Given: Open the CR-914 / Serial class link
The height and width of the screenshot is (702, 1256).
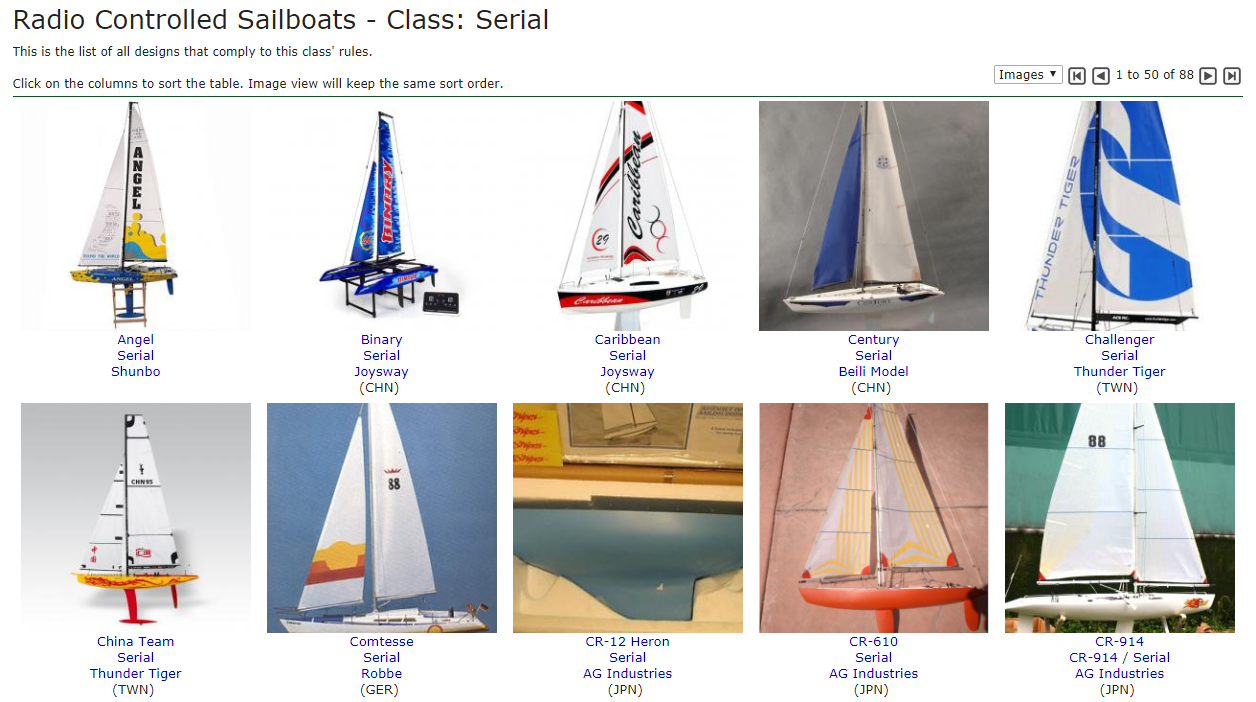Looking at the screenshot, I should tap(1120, 658).
